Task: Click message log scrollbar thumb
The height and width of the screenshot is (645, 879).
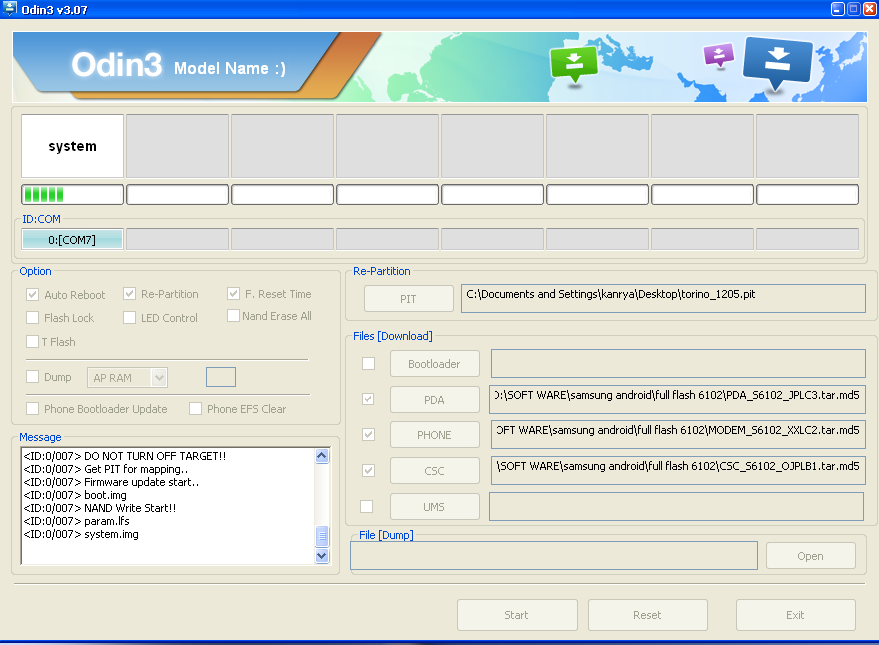Action: (x=322, y=536)
